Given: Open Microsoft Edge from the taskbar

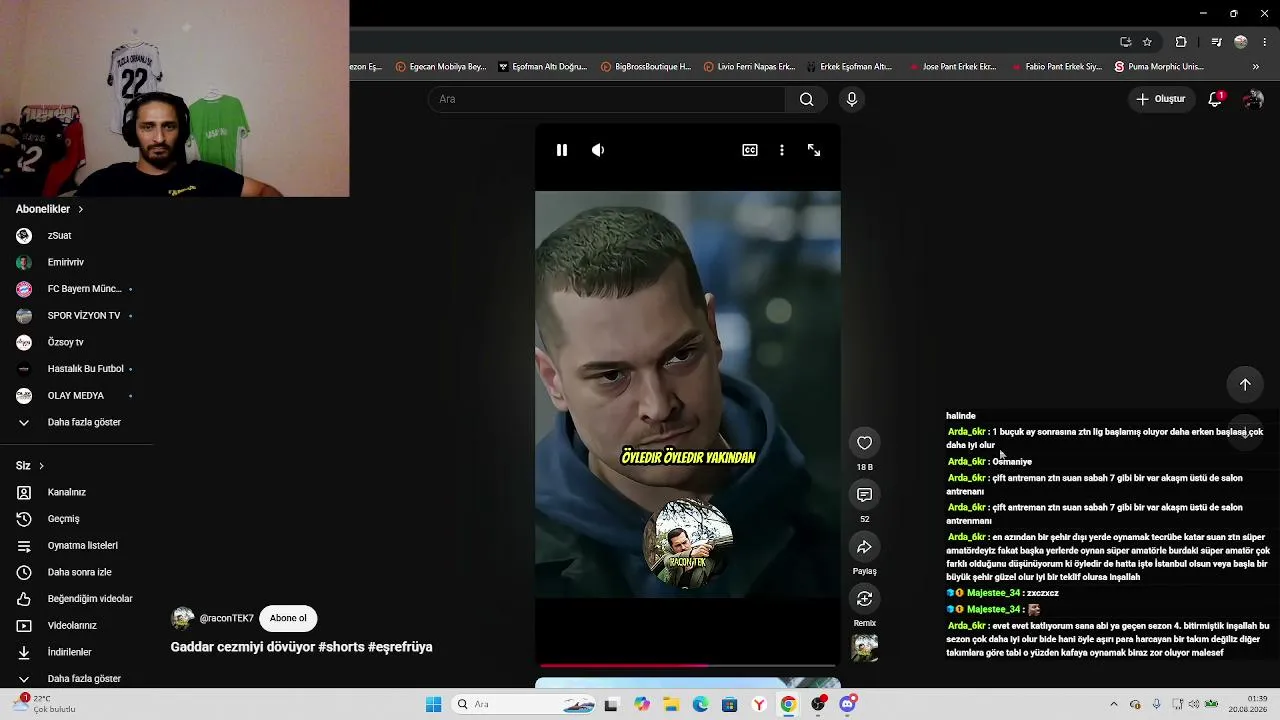Looking at the screenshot, I should [700, 704].
